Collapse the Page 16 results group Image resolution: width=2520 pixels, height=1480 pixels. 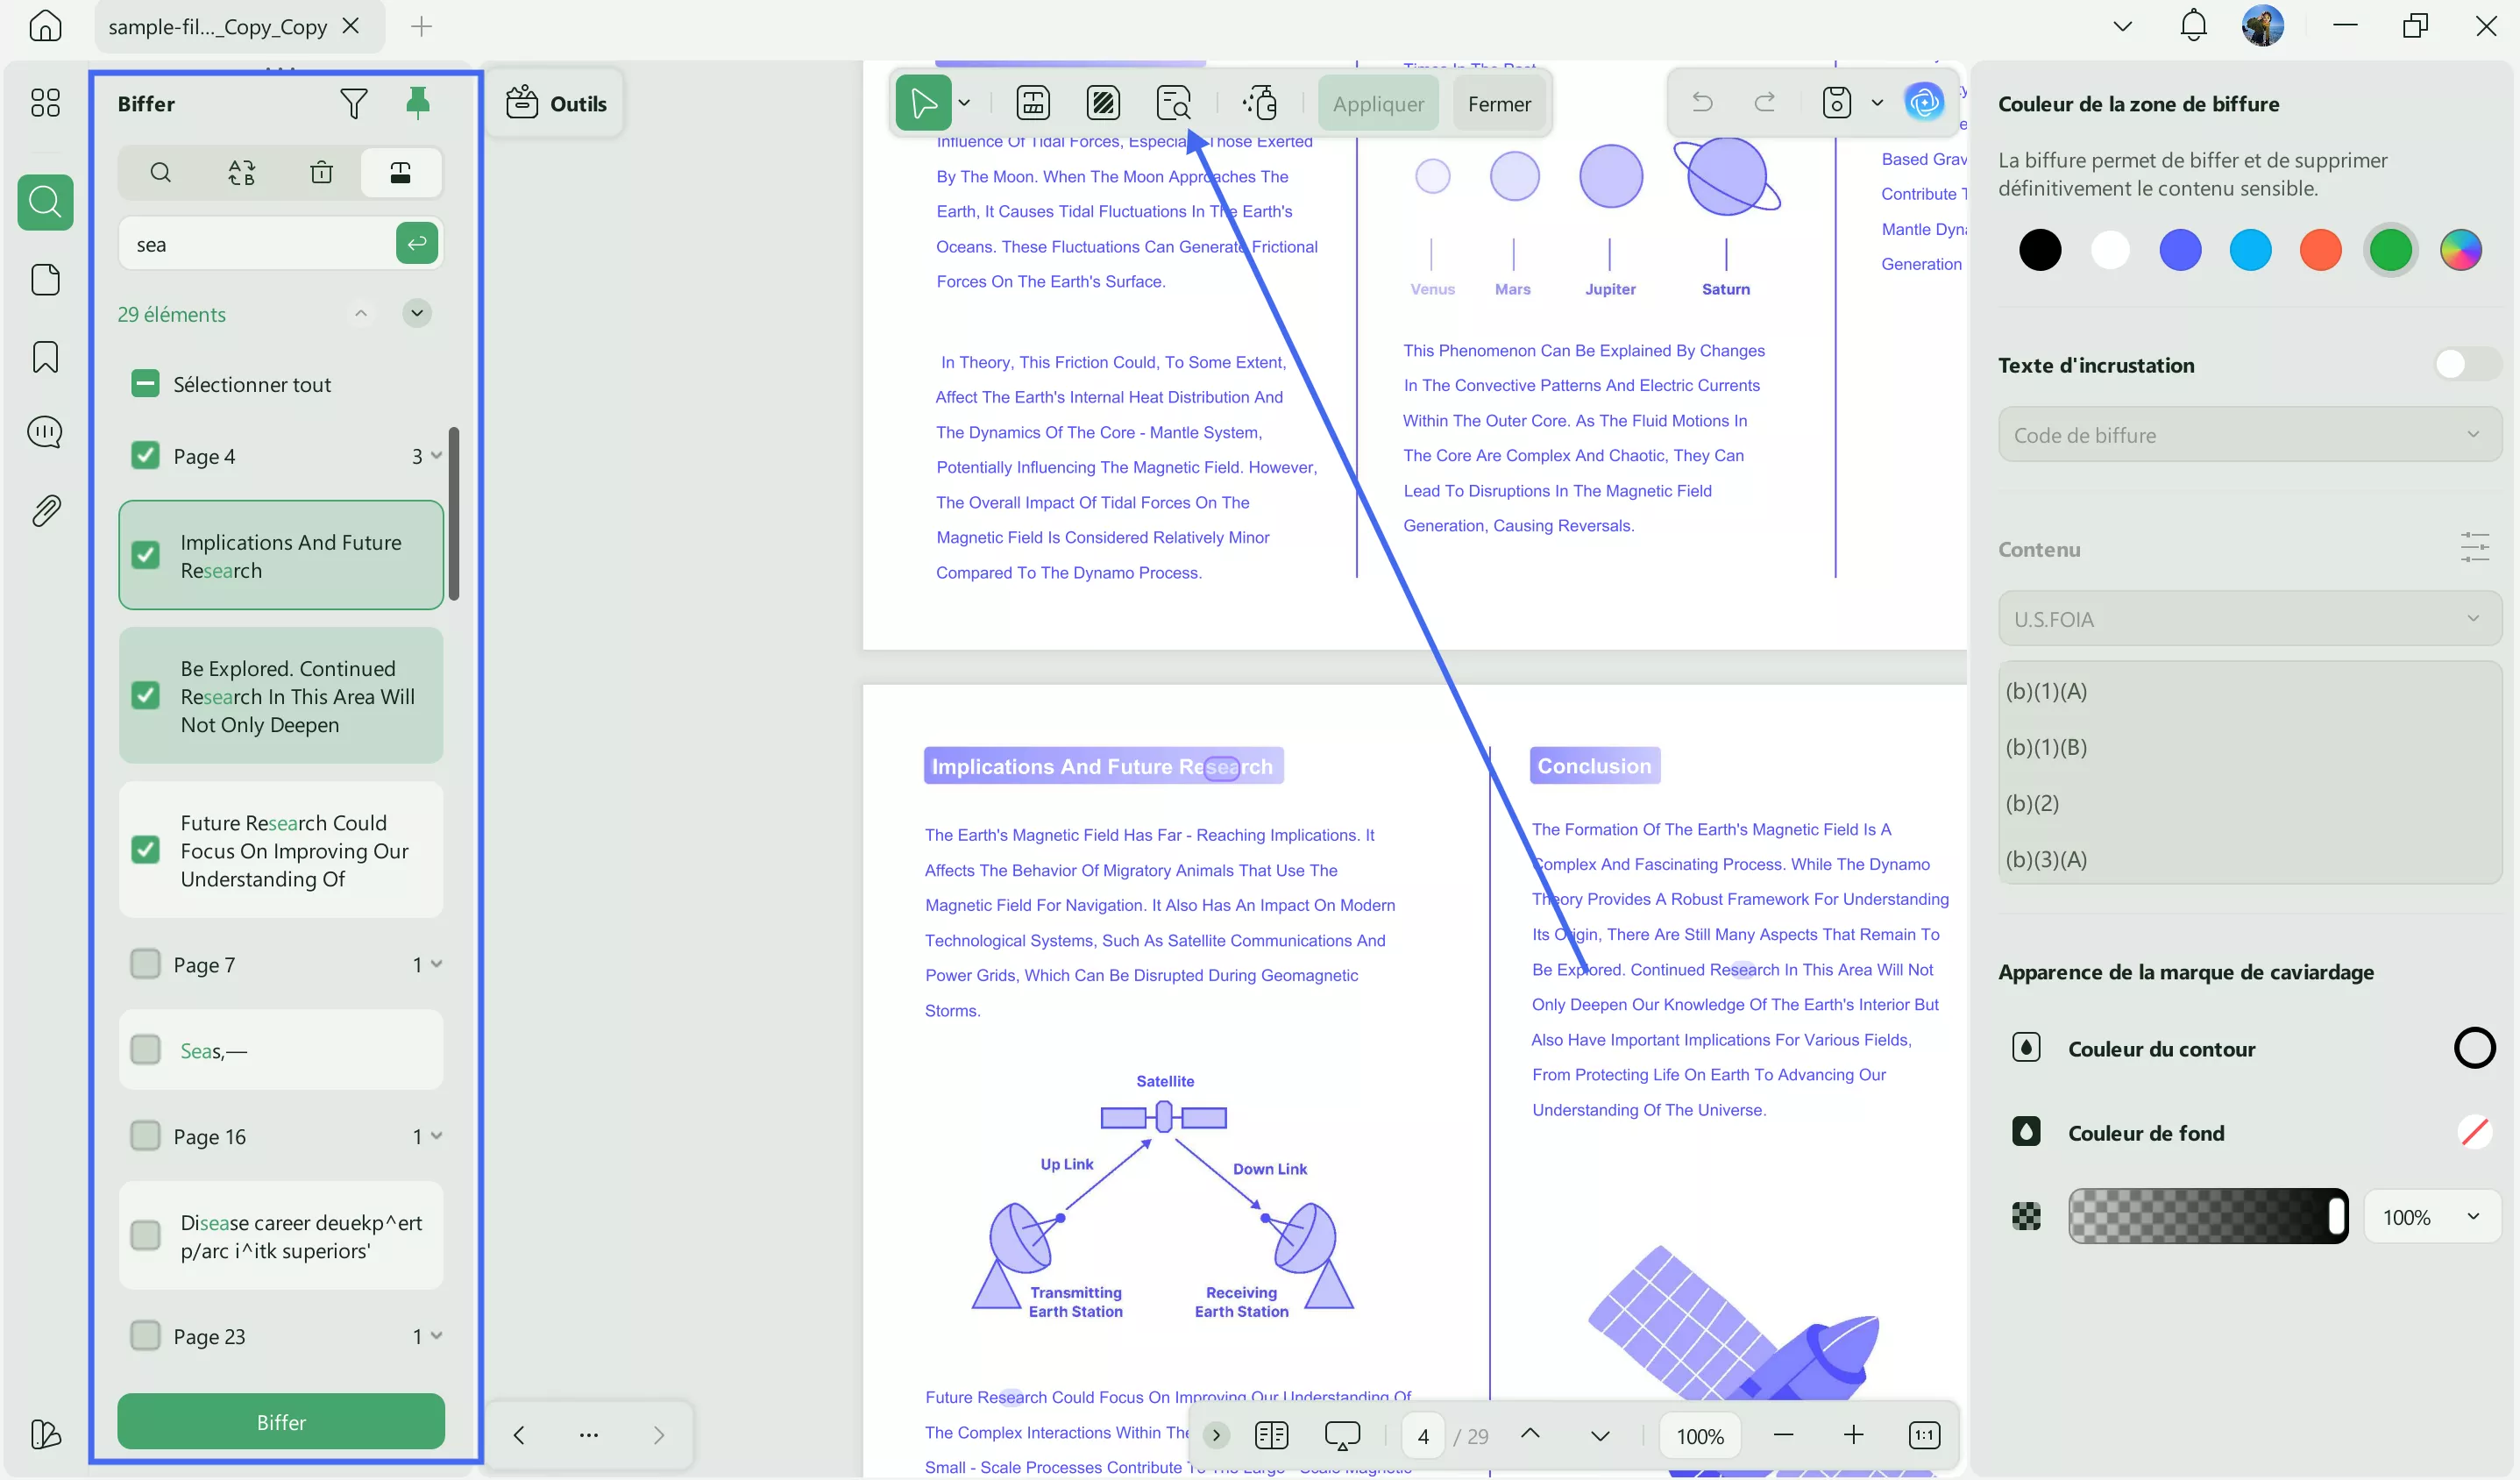tap(436, 1136)
